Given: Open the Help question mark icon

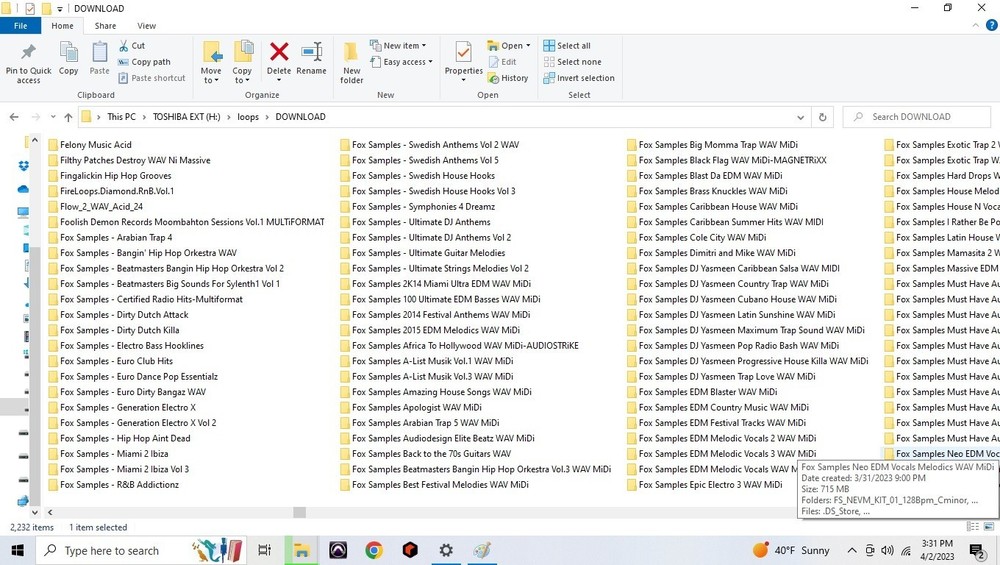Looking at the screenshot, I should click(992, 26).
